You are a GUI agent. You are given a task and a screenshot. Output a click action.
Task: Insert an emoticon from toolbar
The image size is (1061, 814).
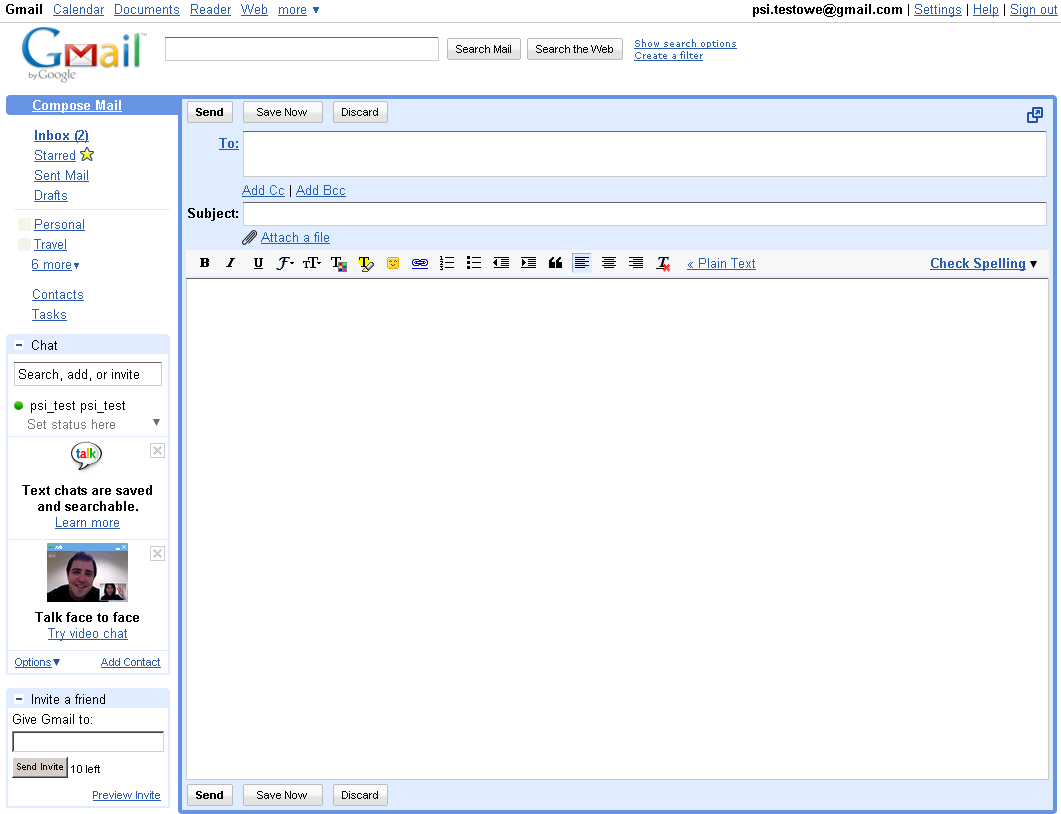tap(392, 263)
